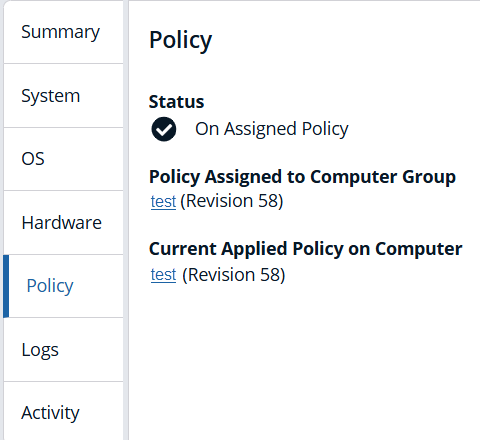
Task: Switch to the System tab
Action: pos(63,96)
